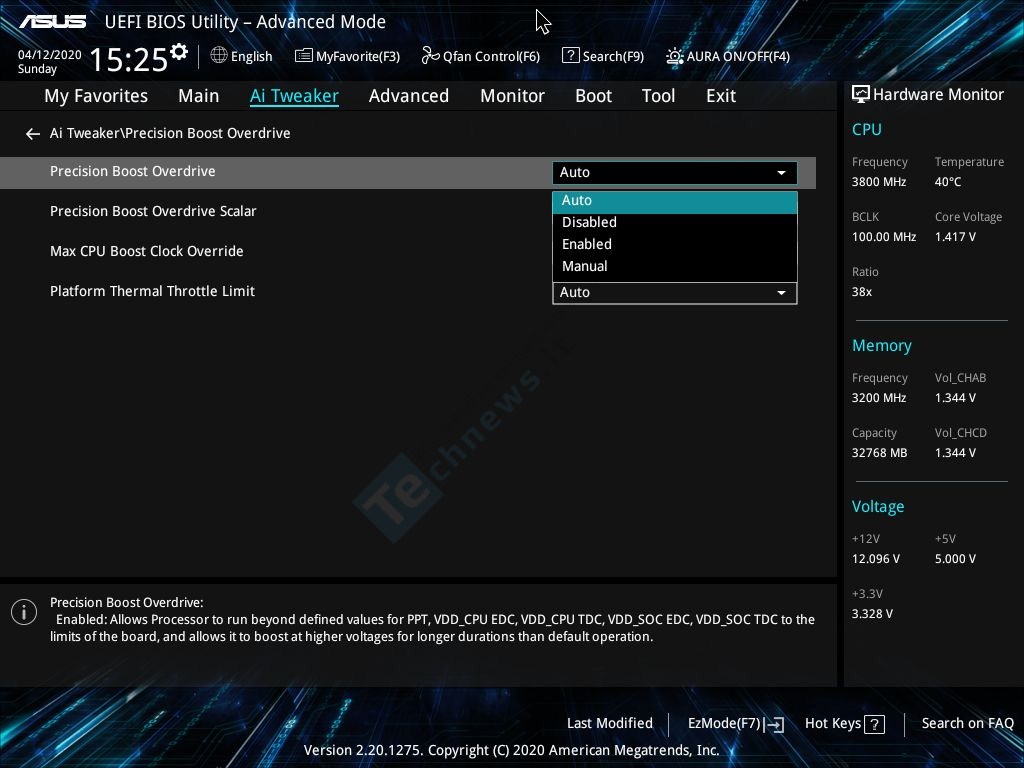
Task: Open clock settings gear icon
Action: coord(179,51)
